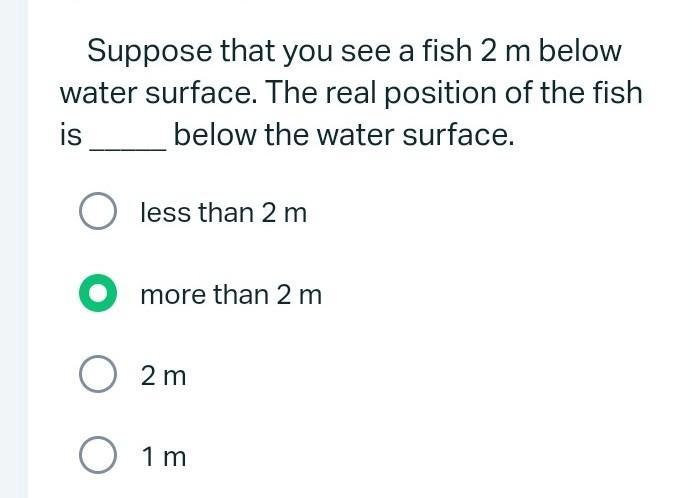The height and width of the screenshot is (498, 692).
Task: Click the "1 m" answer label text
Action: click(x=163, y=457)
